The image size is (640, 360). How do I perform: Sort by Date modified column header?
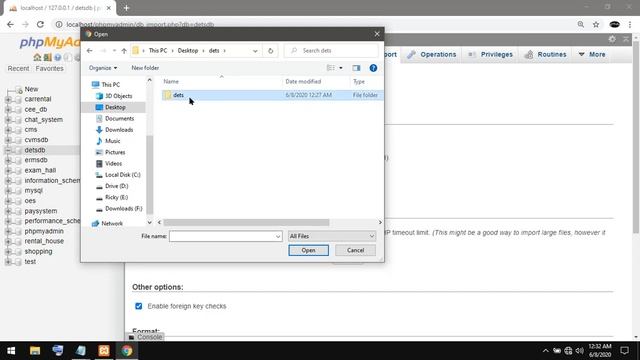(303, 82)
